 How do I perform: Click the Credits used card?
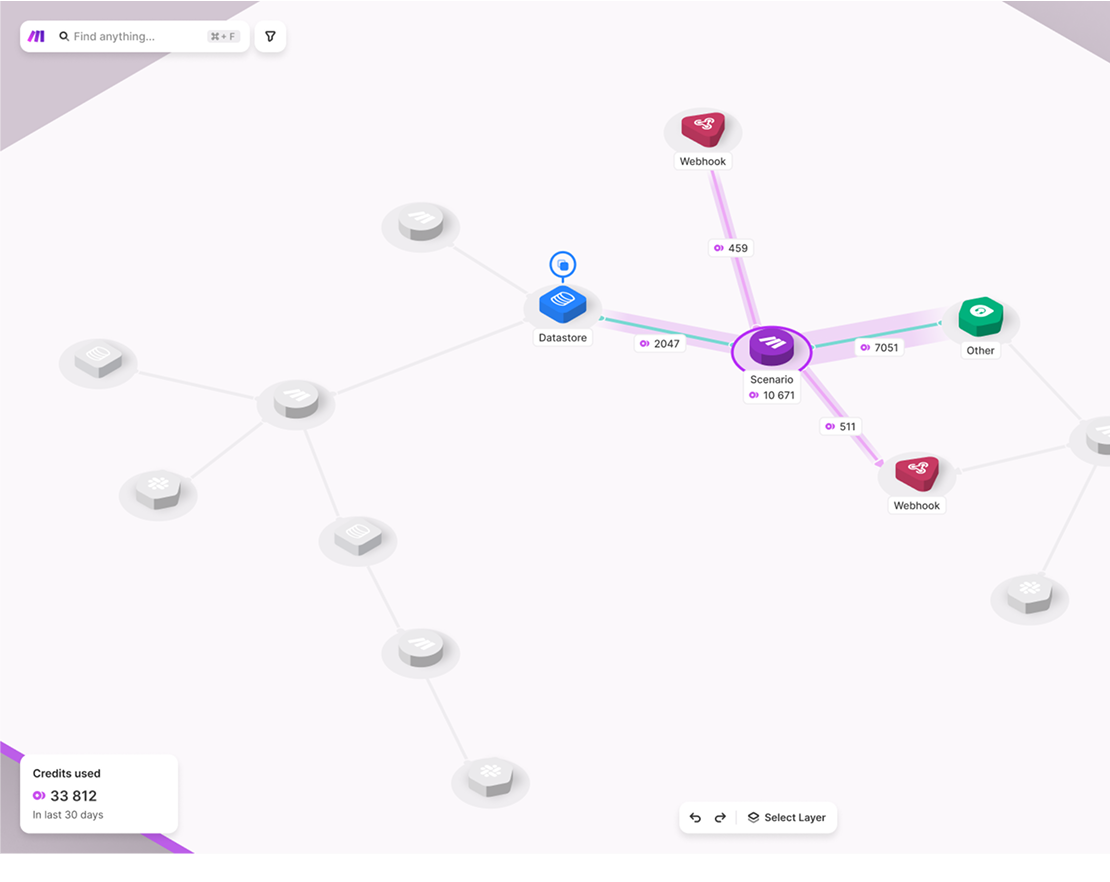99,794
